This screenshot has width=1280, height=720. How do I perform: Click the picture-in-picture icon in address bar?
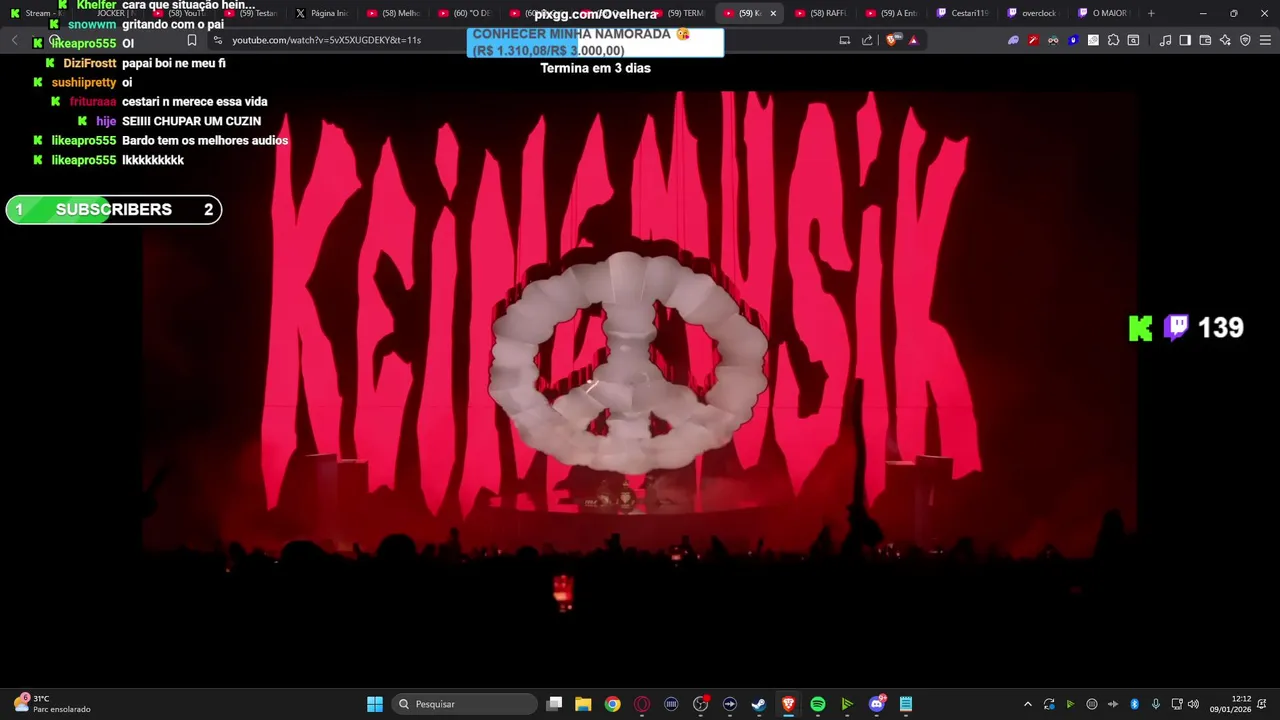[x=845, y=40]
